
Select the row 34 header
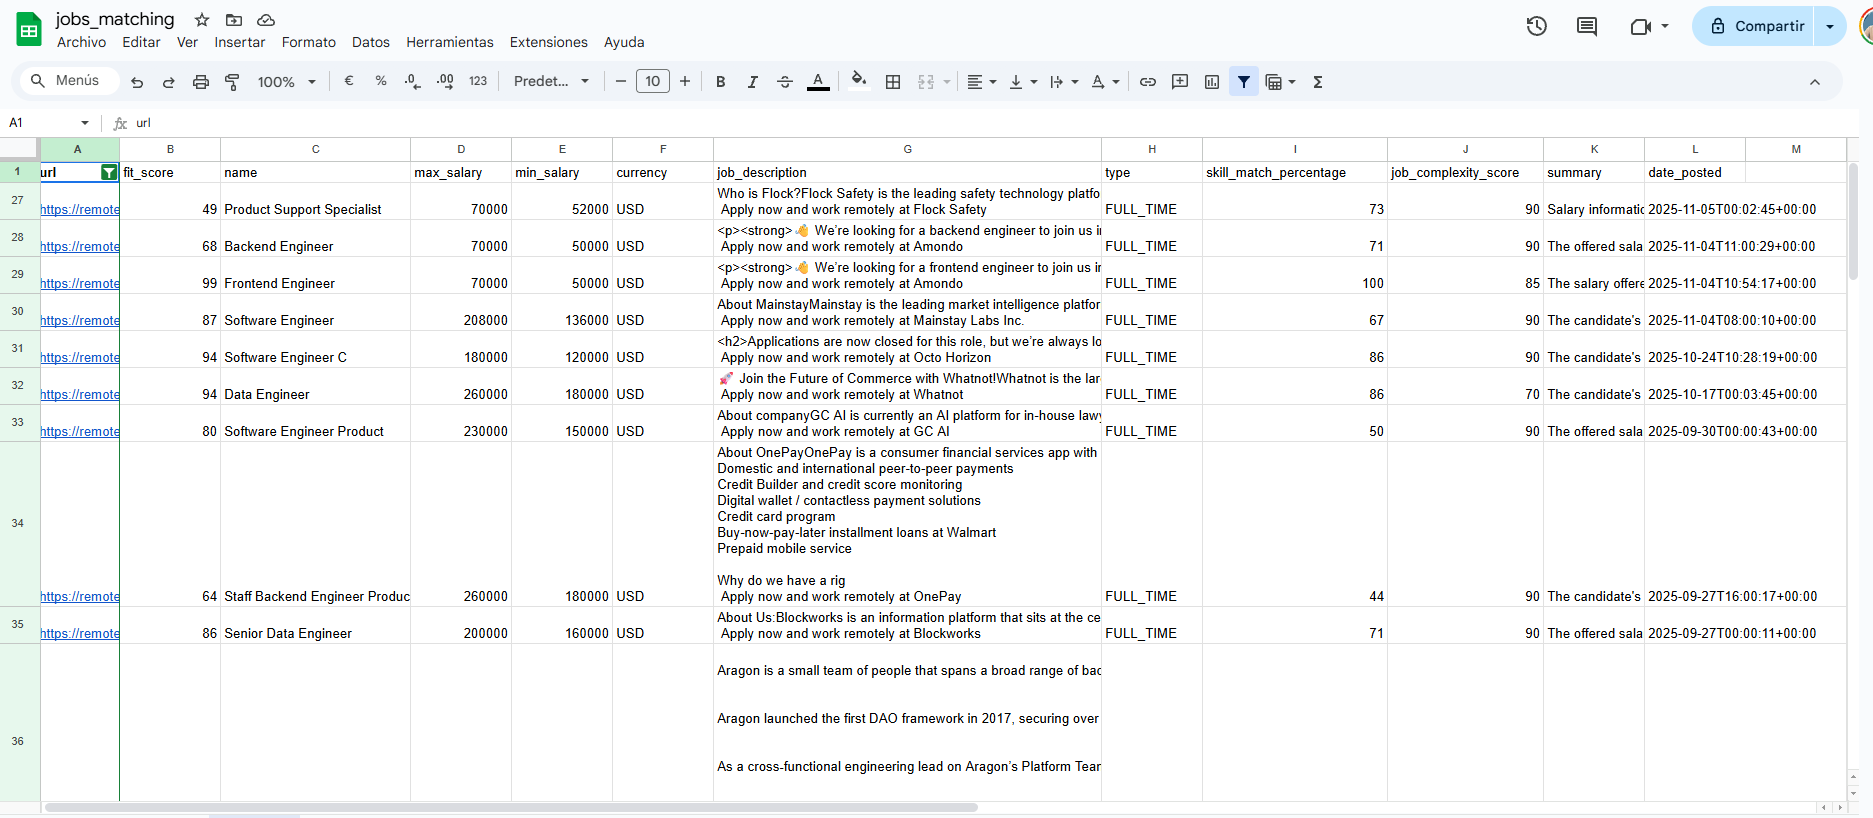click(19, 524)
